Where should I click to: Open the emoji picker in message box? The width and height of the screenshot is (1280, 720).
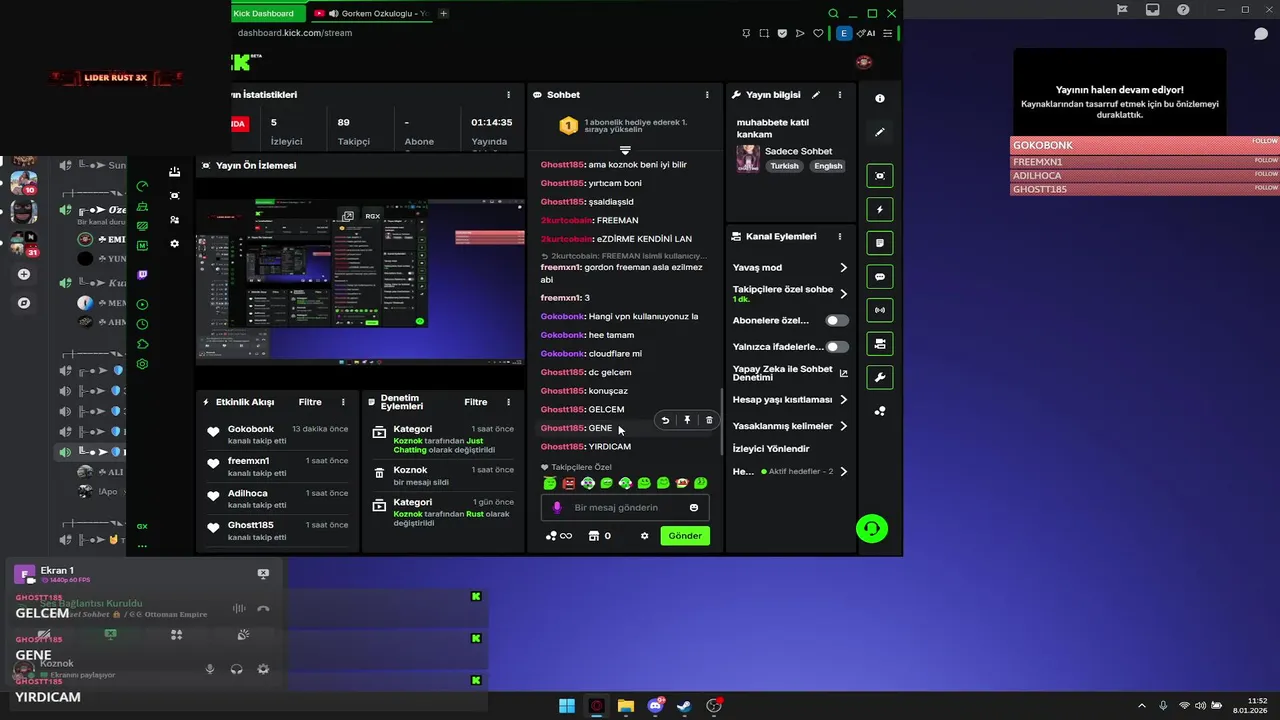694,508
